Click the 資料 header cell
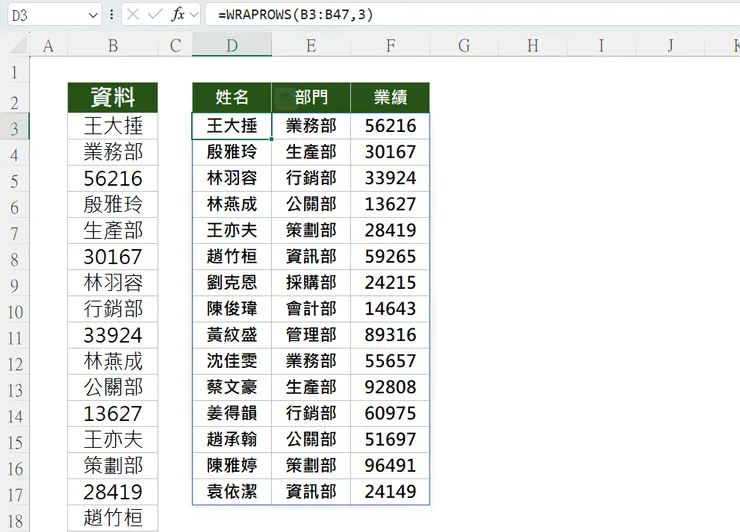Screen dimensions: 740x532 click(113, 98)
